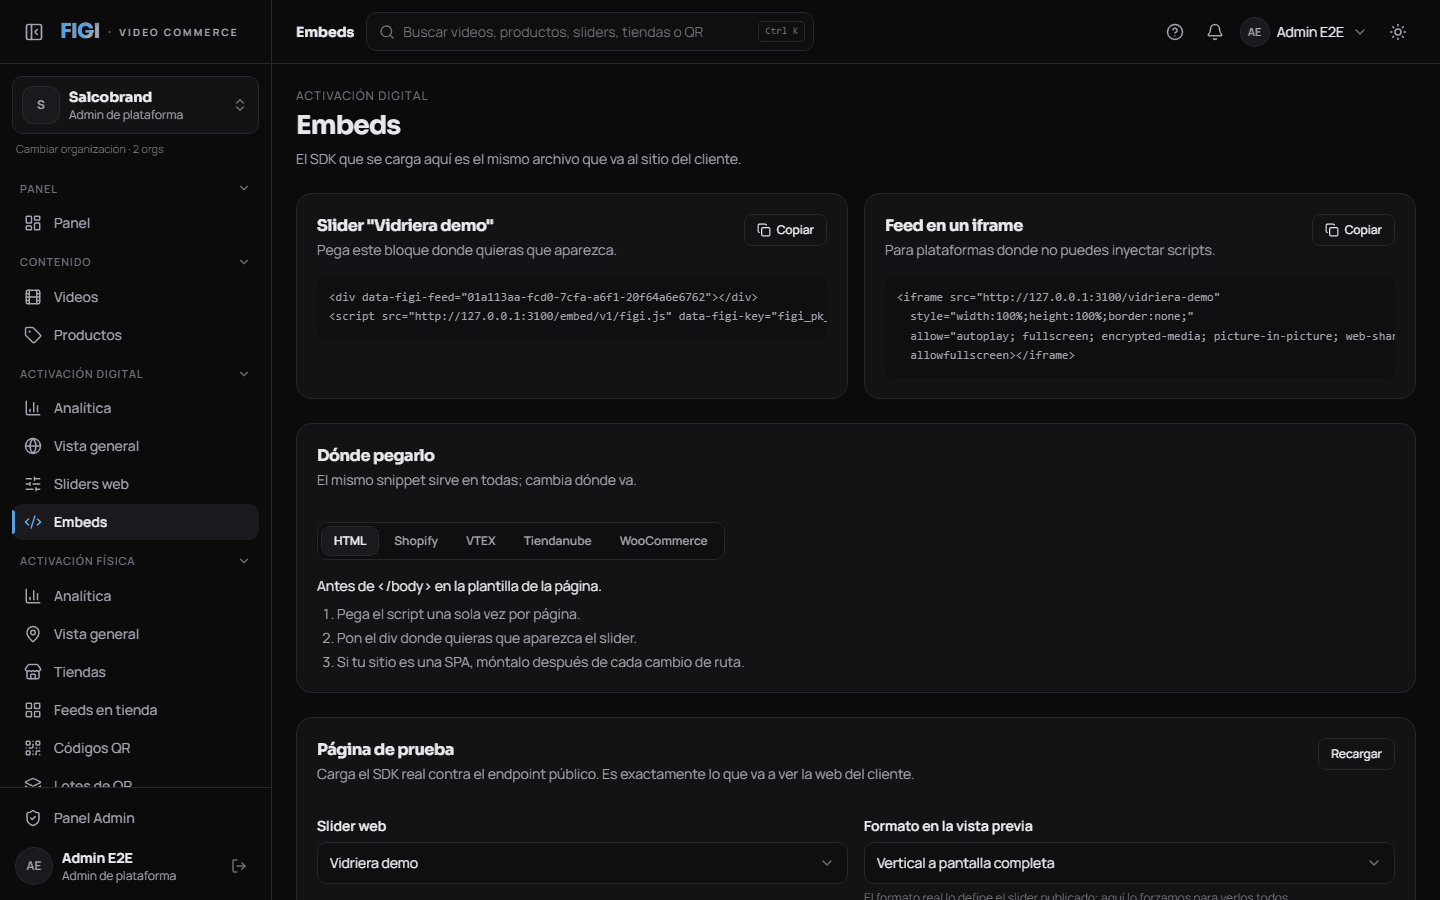Open Feeds en tienda
This screenshot has width=1440, height=900.
point(135,710)
